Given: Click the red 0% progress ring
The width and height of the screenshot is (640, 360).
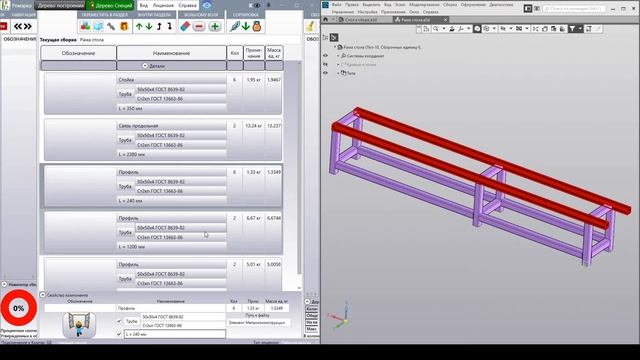Looking at the screenshot, I should coord(18,308).
